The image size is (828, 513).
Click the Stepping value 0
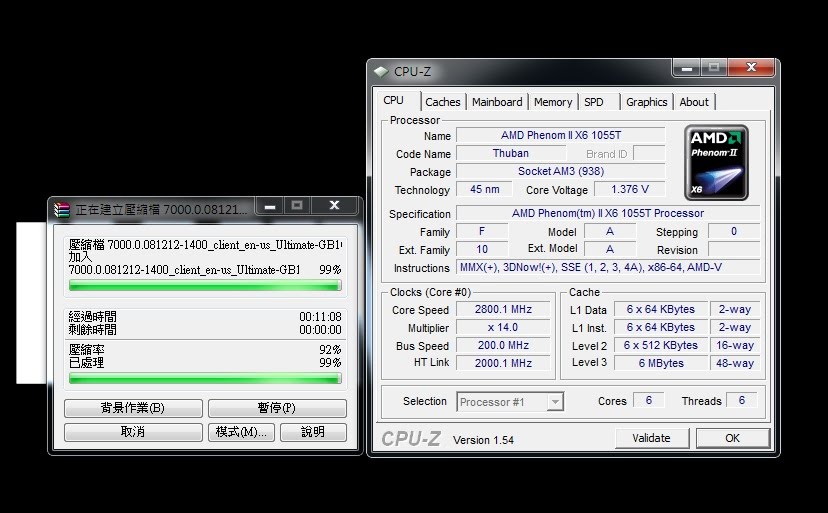(x=733, y=231)
